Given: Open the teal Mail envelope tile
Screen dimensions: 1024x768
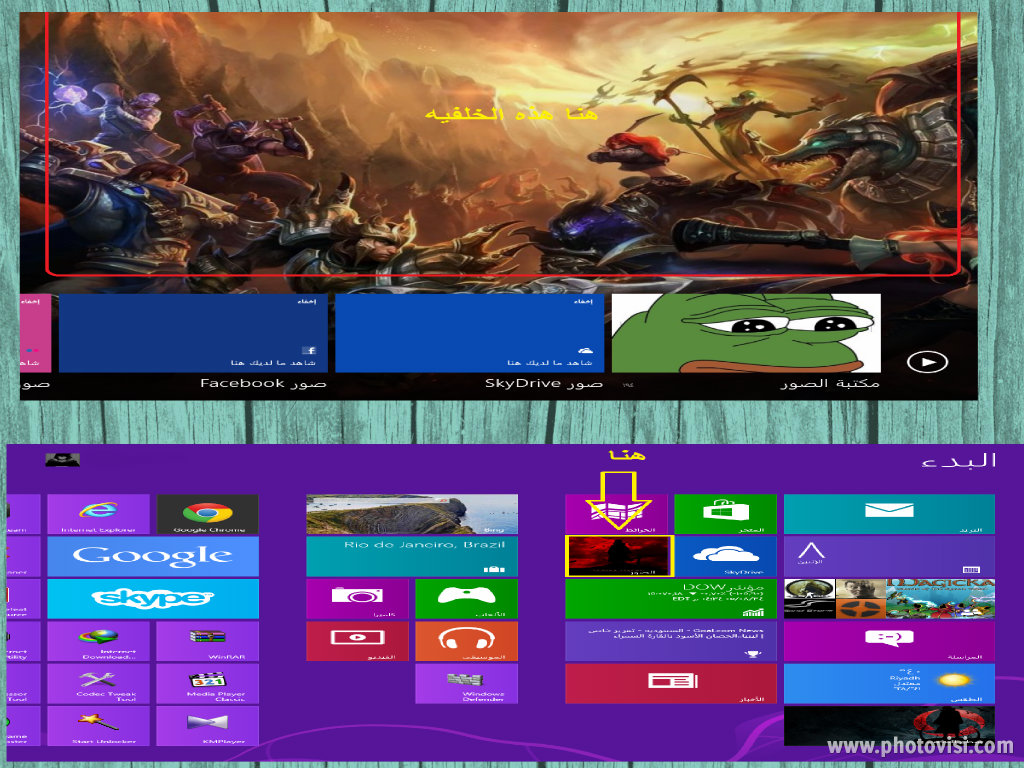Looking at the screenshot, I should [x=889, y=515].
